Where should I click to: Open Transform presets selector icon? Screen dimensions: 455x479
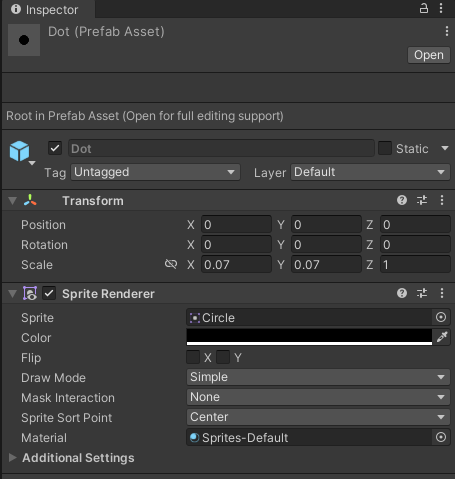[422, 200]
